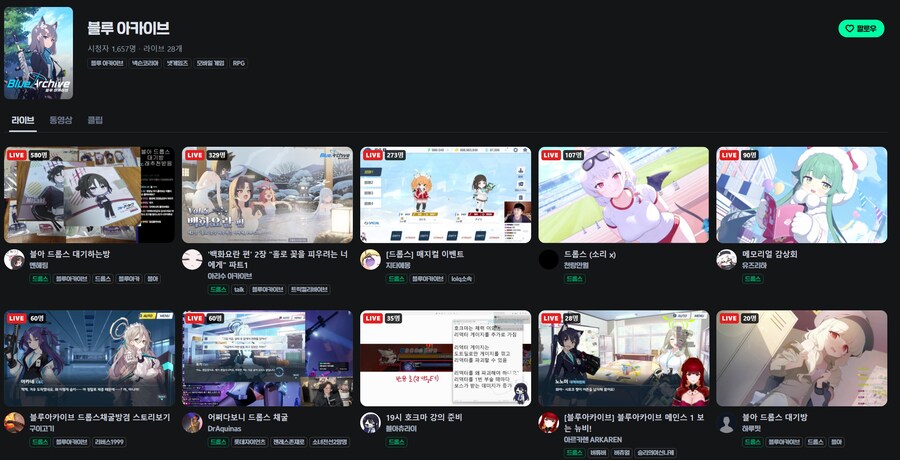Click black avatar beside 드롭스 (소리 x)

[549, 260]
